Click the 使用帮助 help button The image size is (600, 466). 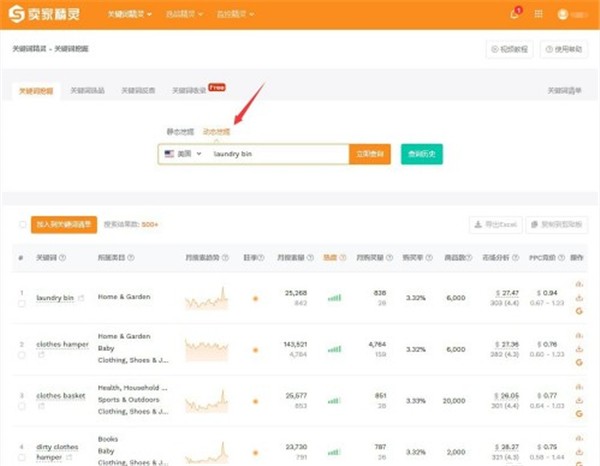coord(564,49)
